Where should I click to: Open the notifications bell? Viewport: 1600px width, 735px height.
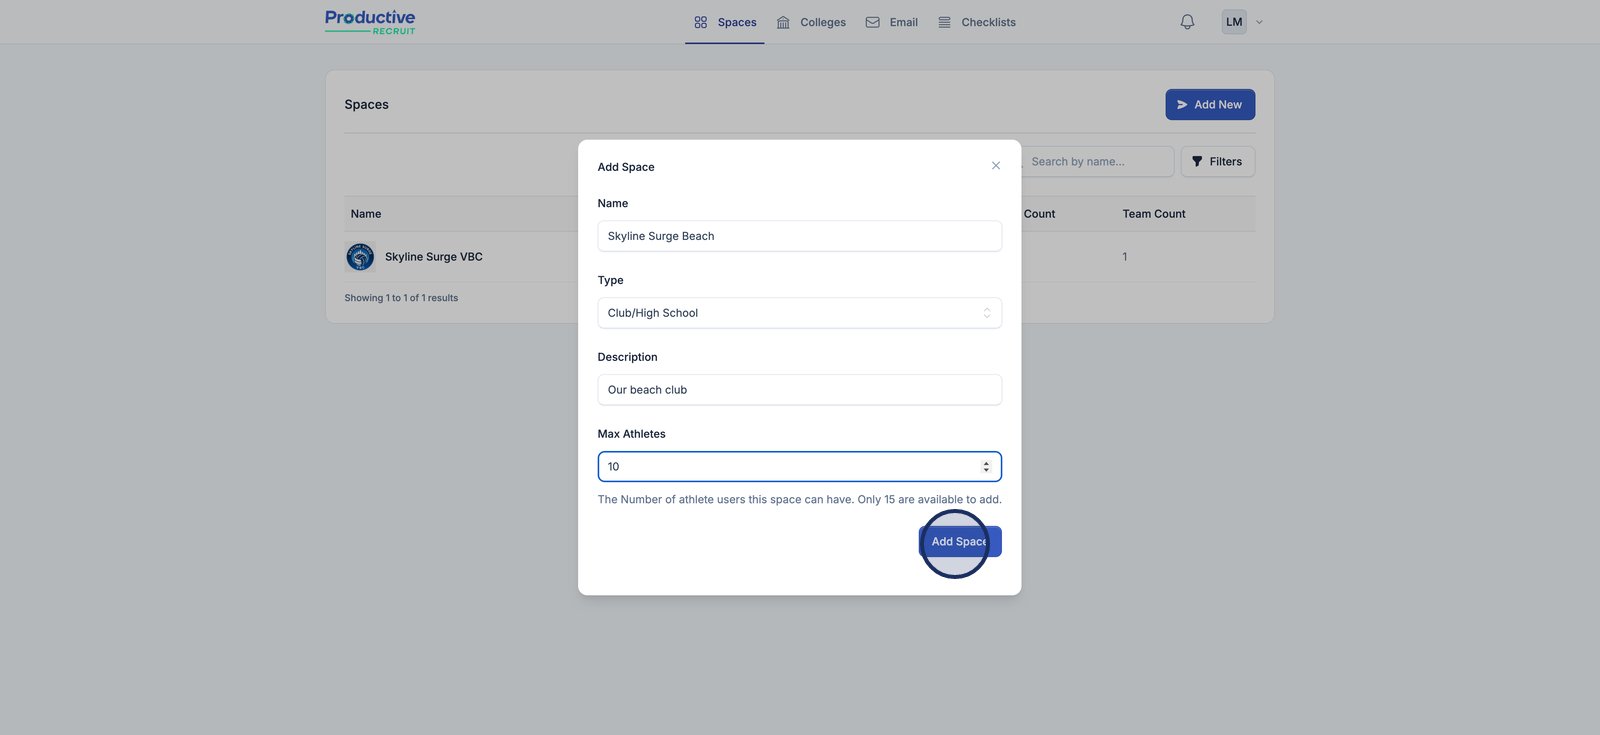pyautogui.click(x=1187, y=22)
